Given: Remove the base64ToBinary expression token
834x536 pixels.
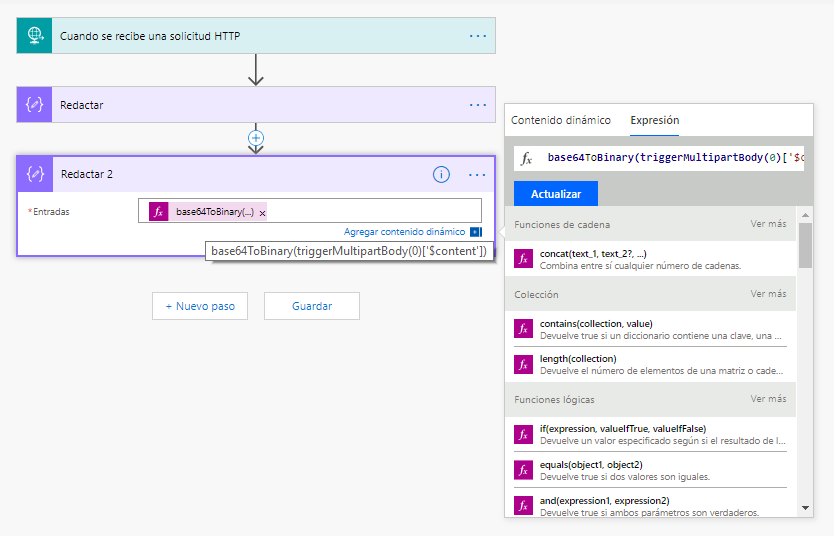Looking at the screenshot, I should click(263, 213).
